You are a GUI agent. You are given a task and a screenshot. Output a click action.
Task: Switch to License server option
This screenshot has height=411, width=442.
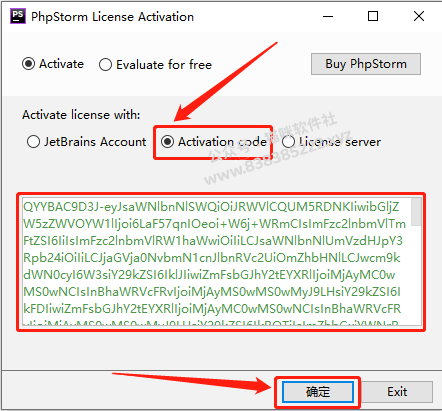pos(331,142)
